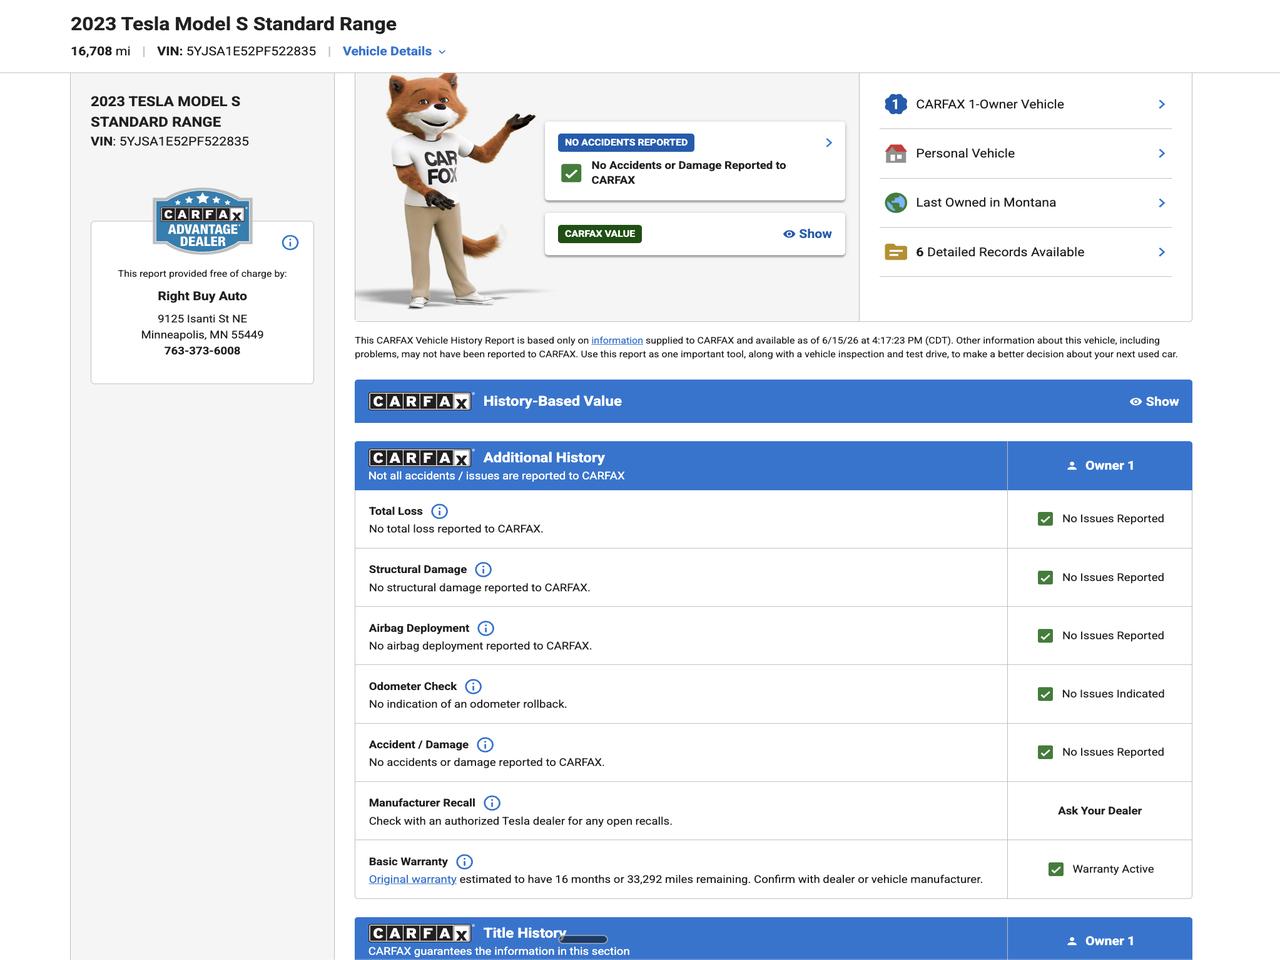Screen dimensions: 1280x960
Task: Click CARFAX logo in Additional History header
Action: [420, 457]
